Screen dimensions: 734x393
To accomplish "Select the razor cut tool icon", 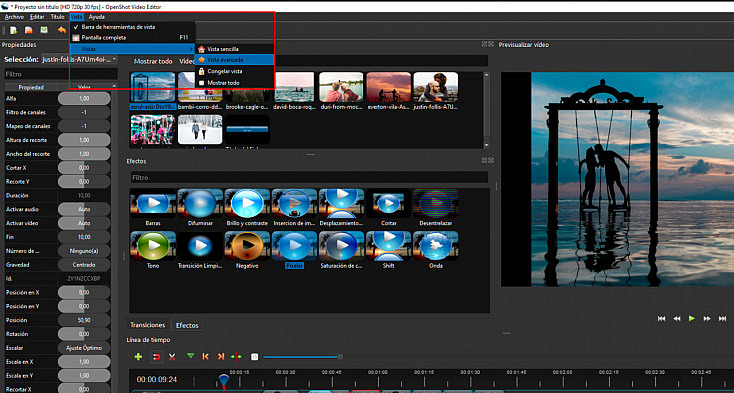I will 172,357.
